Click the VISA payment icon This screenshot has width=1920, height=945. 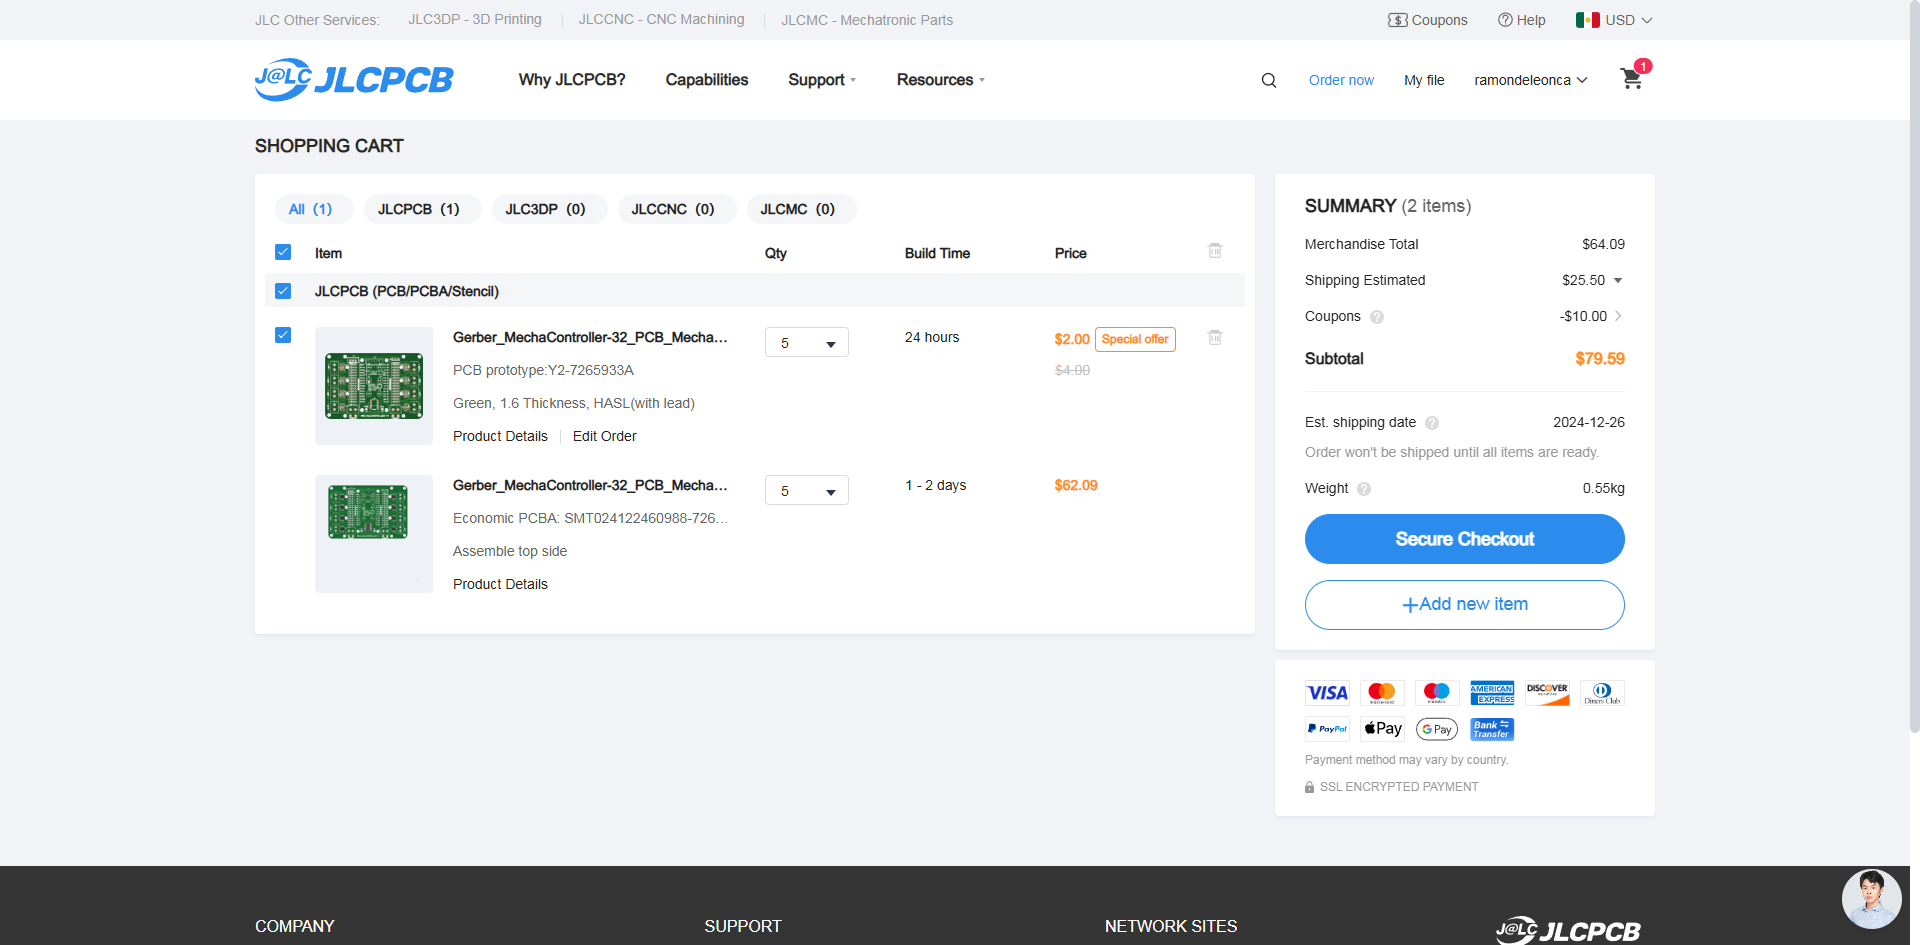click(x=1327, y=693)
